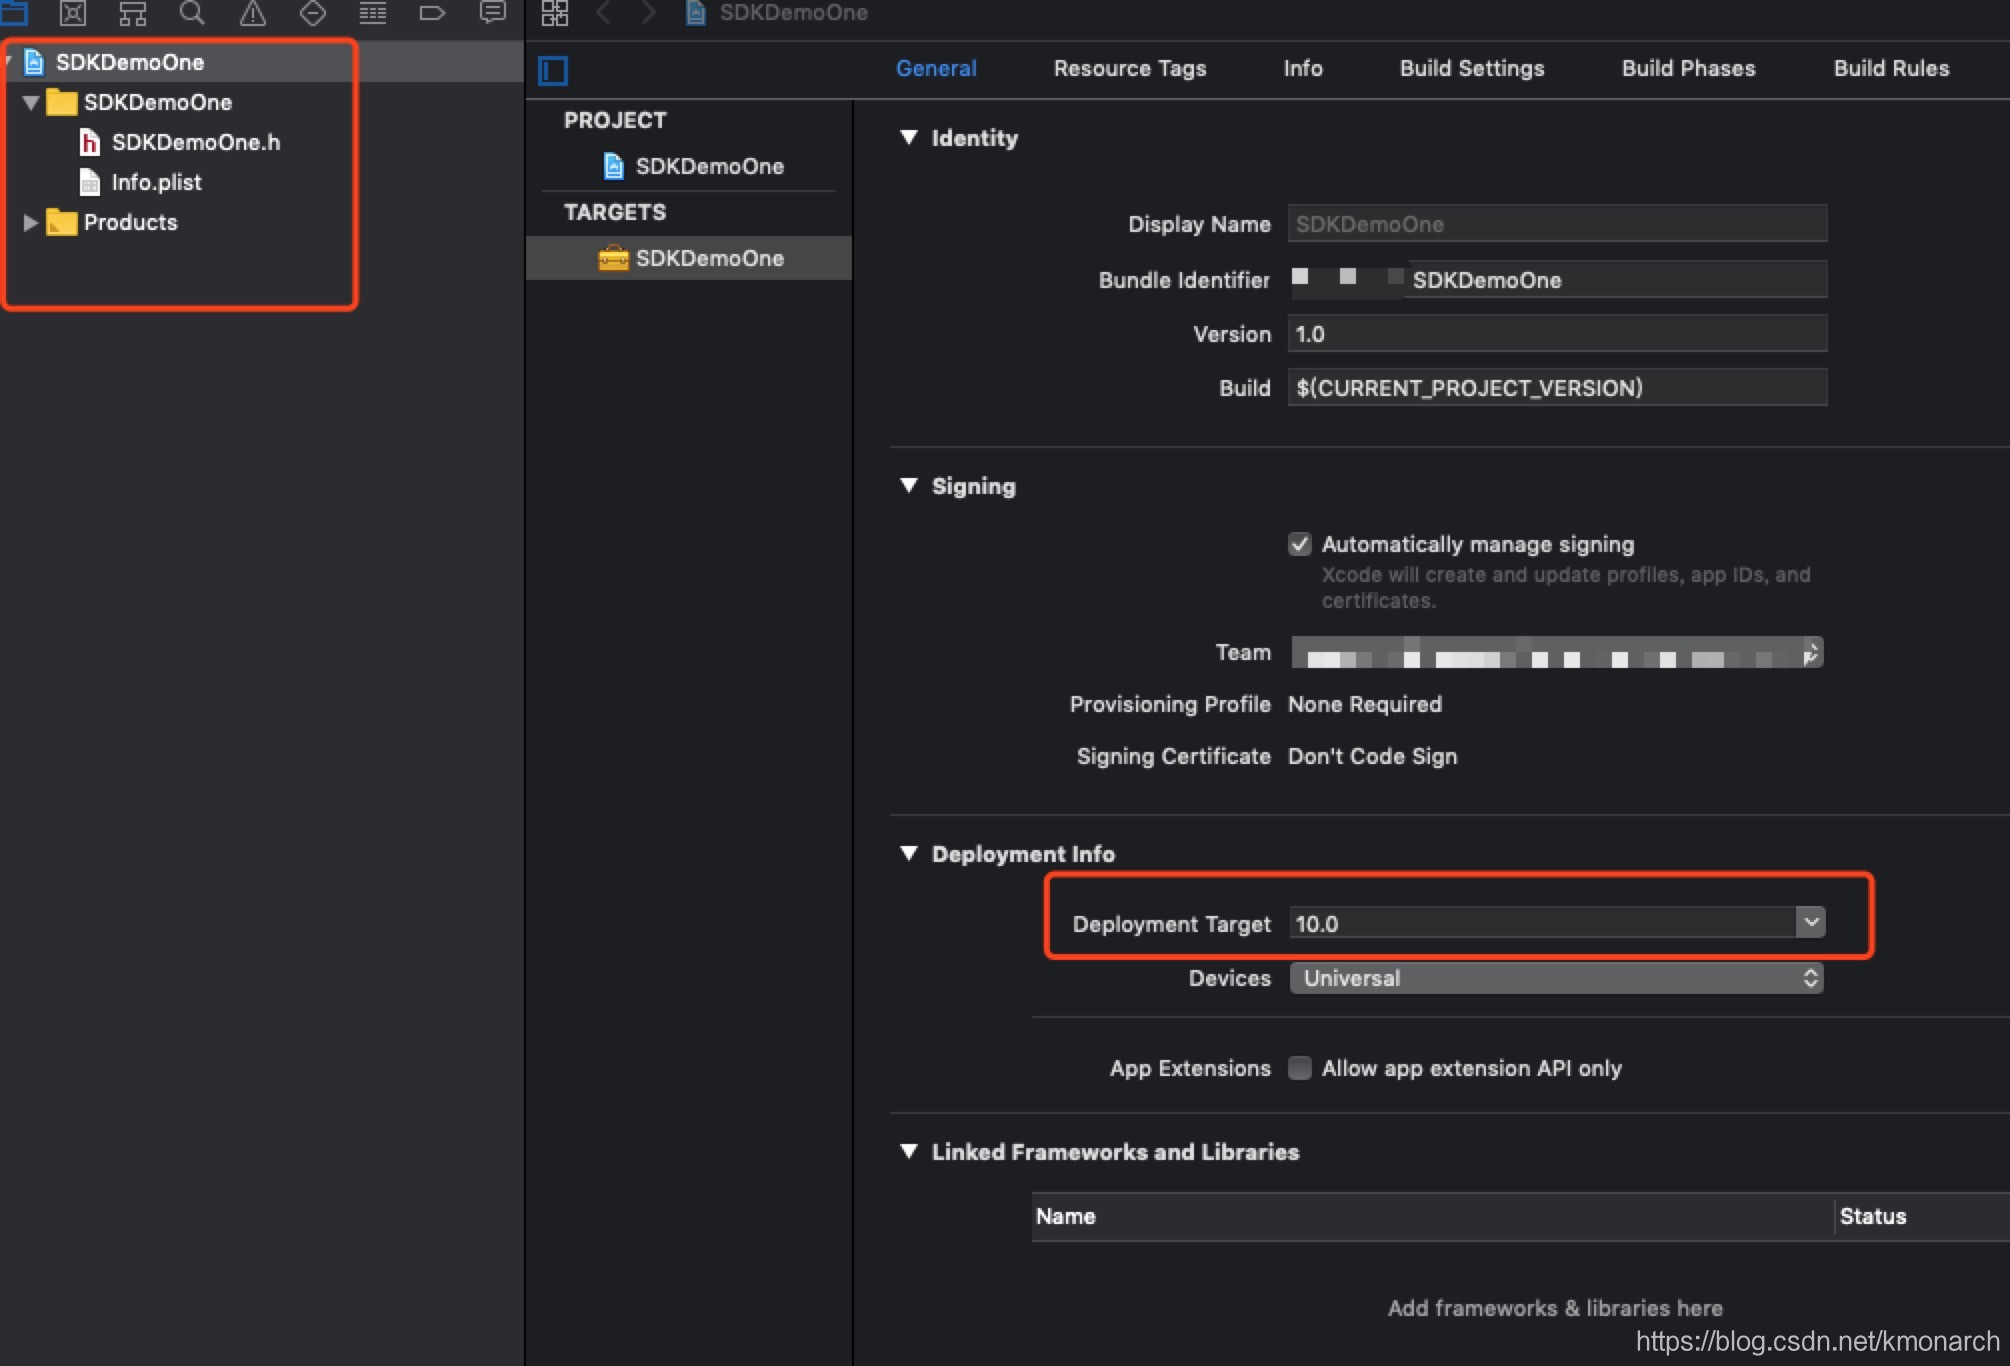2010x1366 pixels.
Task: Go forward with the right chevron
Action: click(x=648, y=13)
